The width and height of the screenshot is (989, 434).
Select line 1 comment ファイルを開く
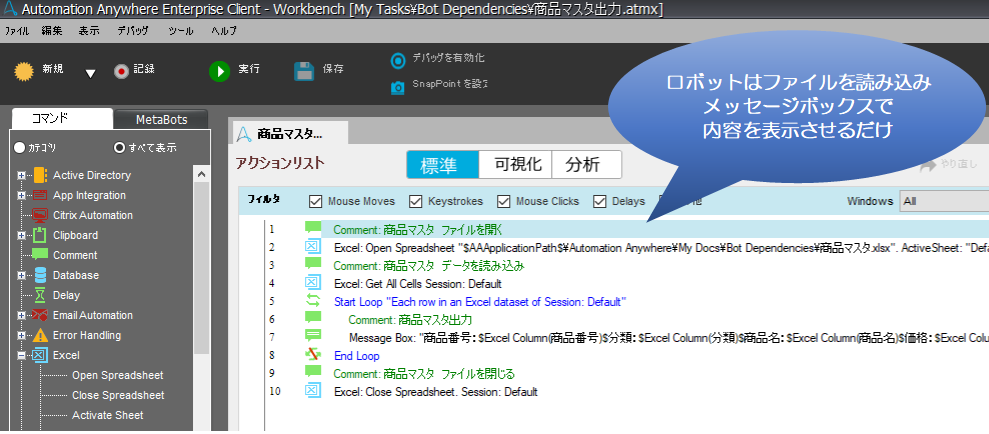click(x=418, y=230)
